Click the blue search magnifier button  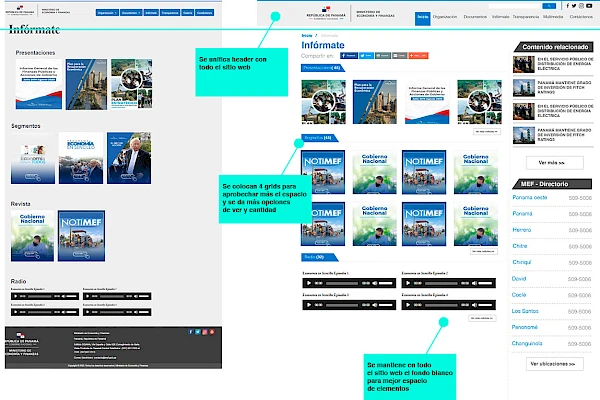point(549,6)
